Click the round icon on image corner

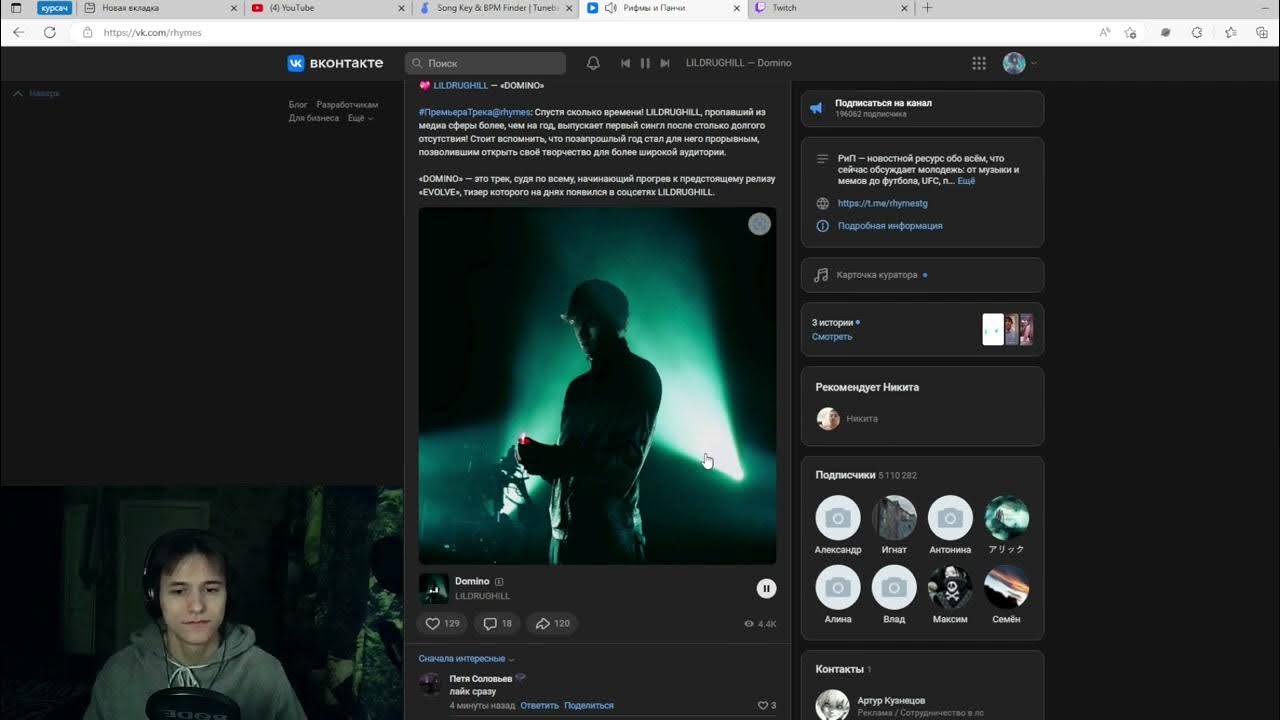[x=760, y=224]
